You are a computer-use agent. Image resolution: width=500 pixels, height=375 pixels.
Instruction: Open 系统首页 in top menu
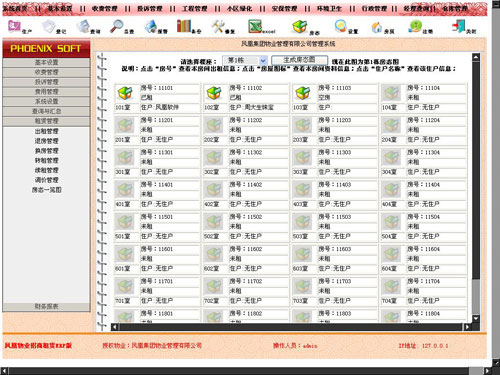coord(15,9)
